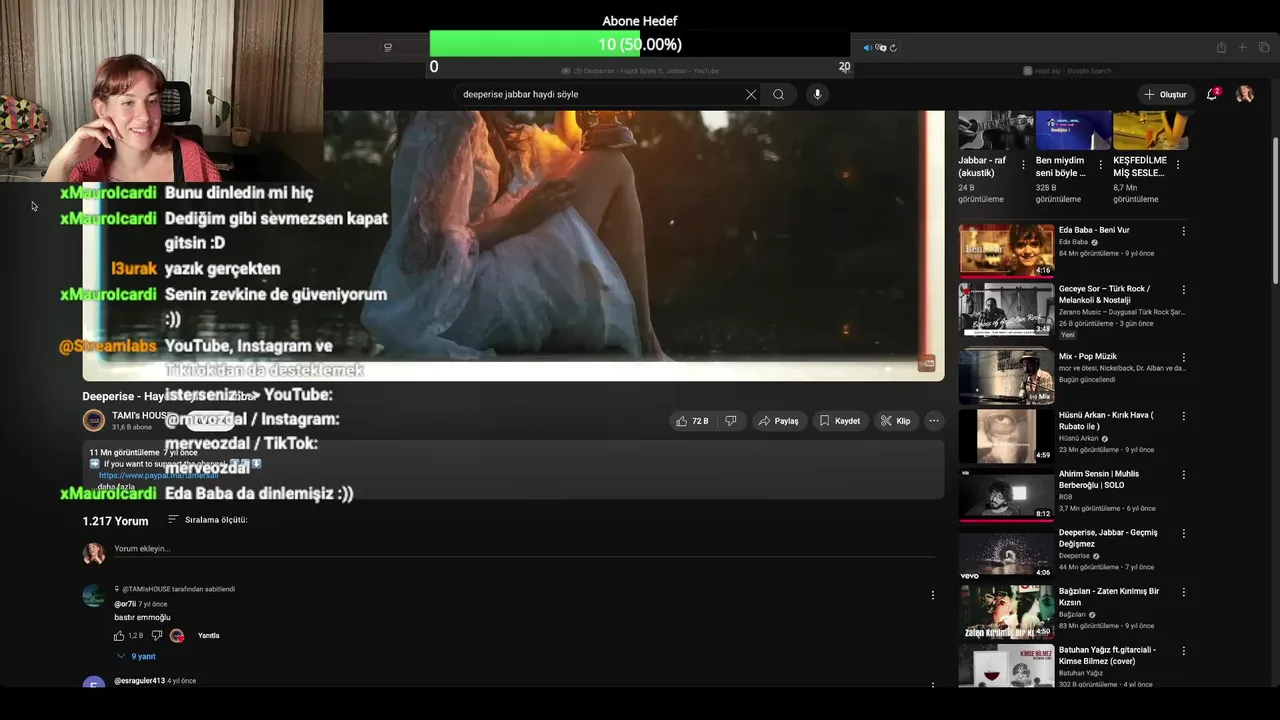This screenshot has height=720, width=1280.
Task: Like the bastır emmoğlu comment
Action: pos(119,636)
